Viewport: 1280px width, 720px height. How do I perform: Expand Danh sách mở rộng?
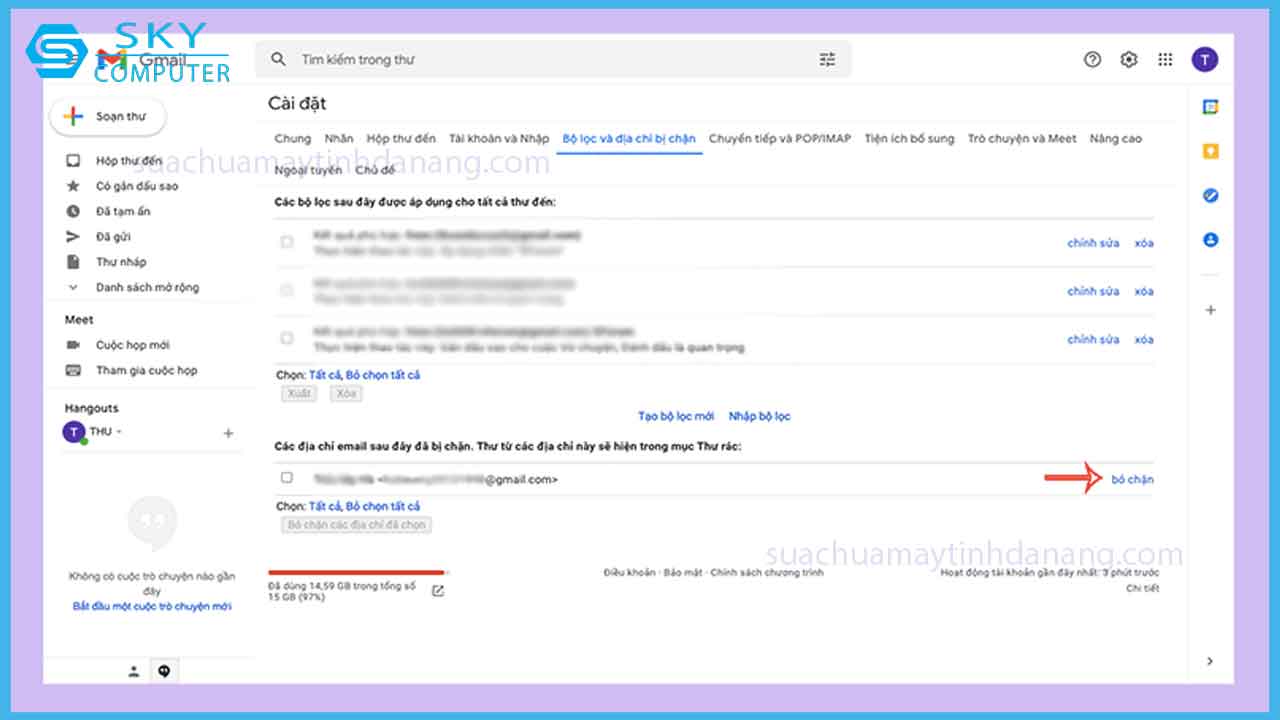coord(147,287)
